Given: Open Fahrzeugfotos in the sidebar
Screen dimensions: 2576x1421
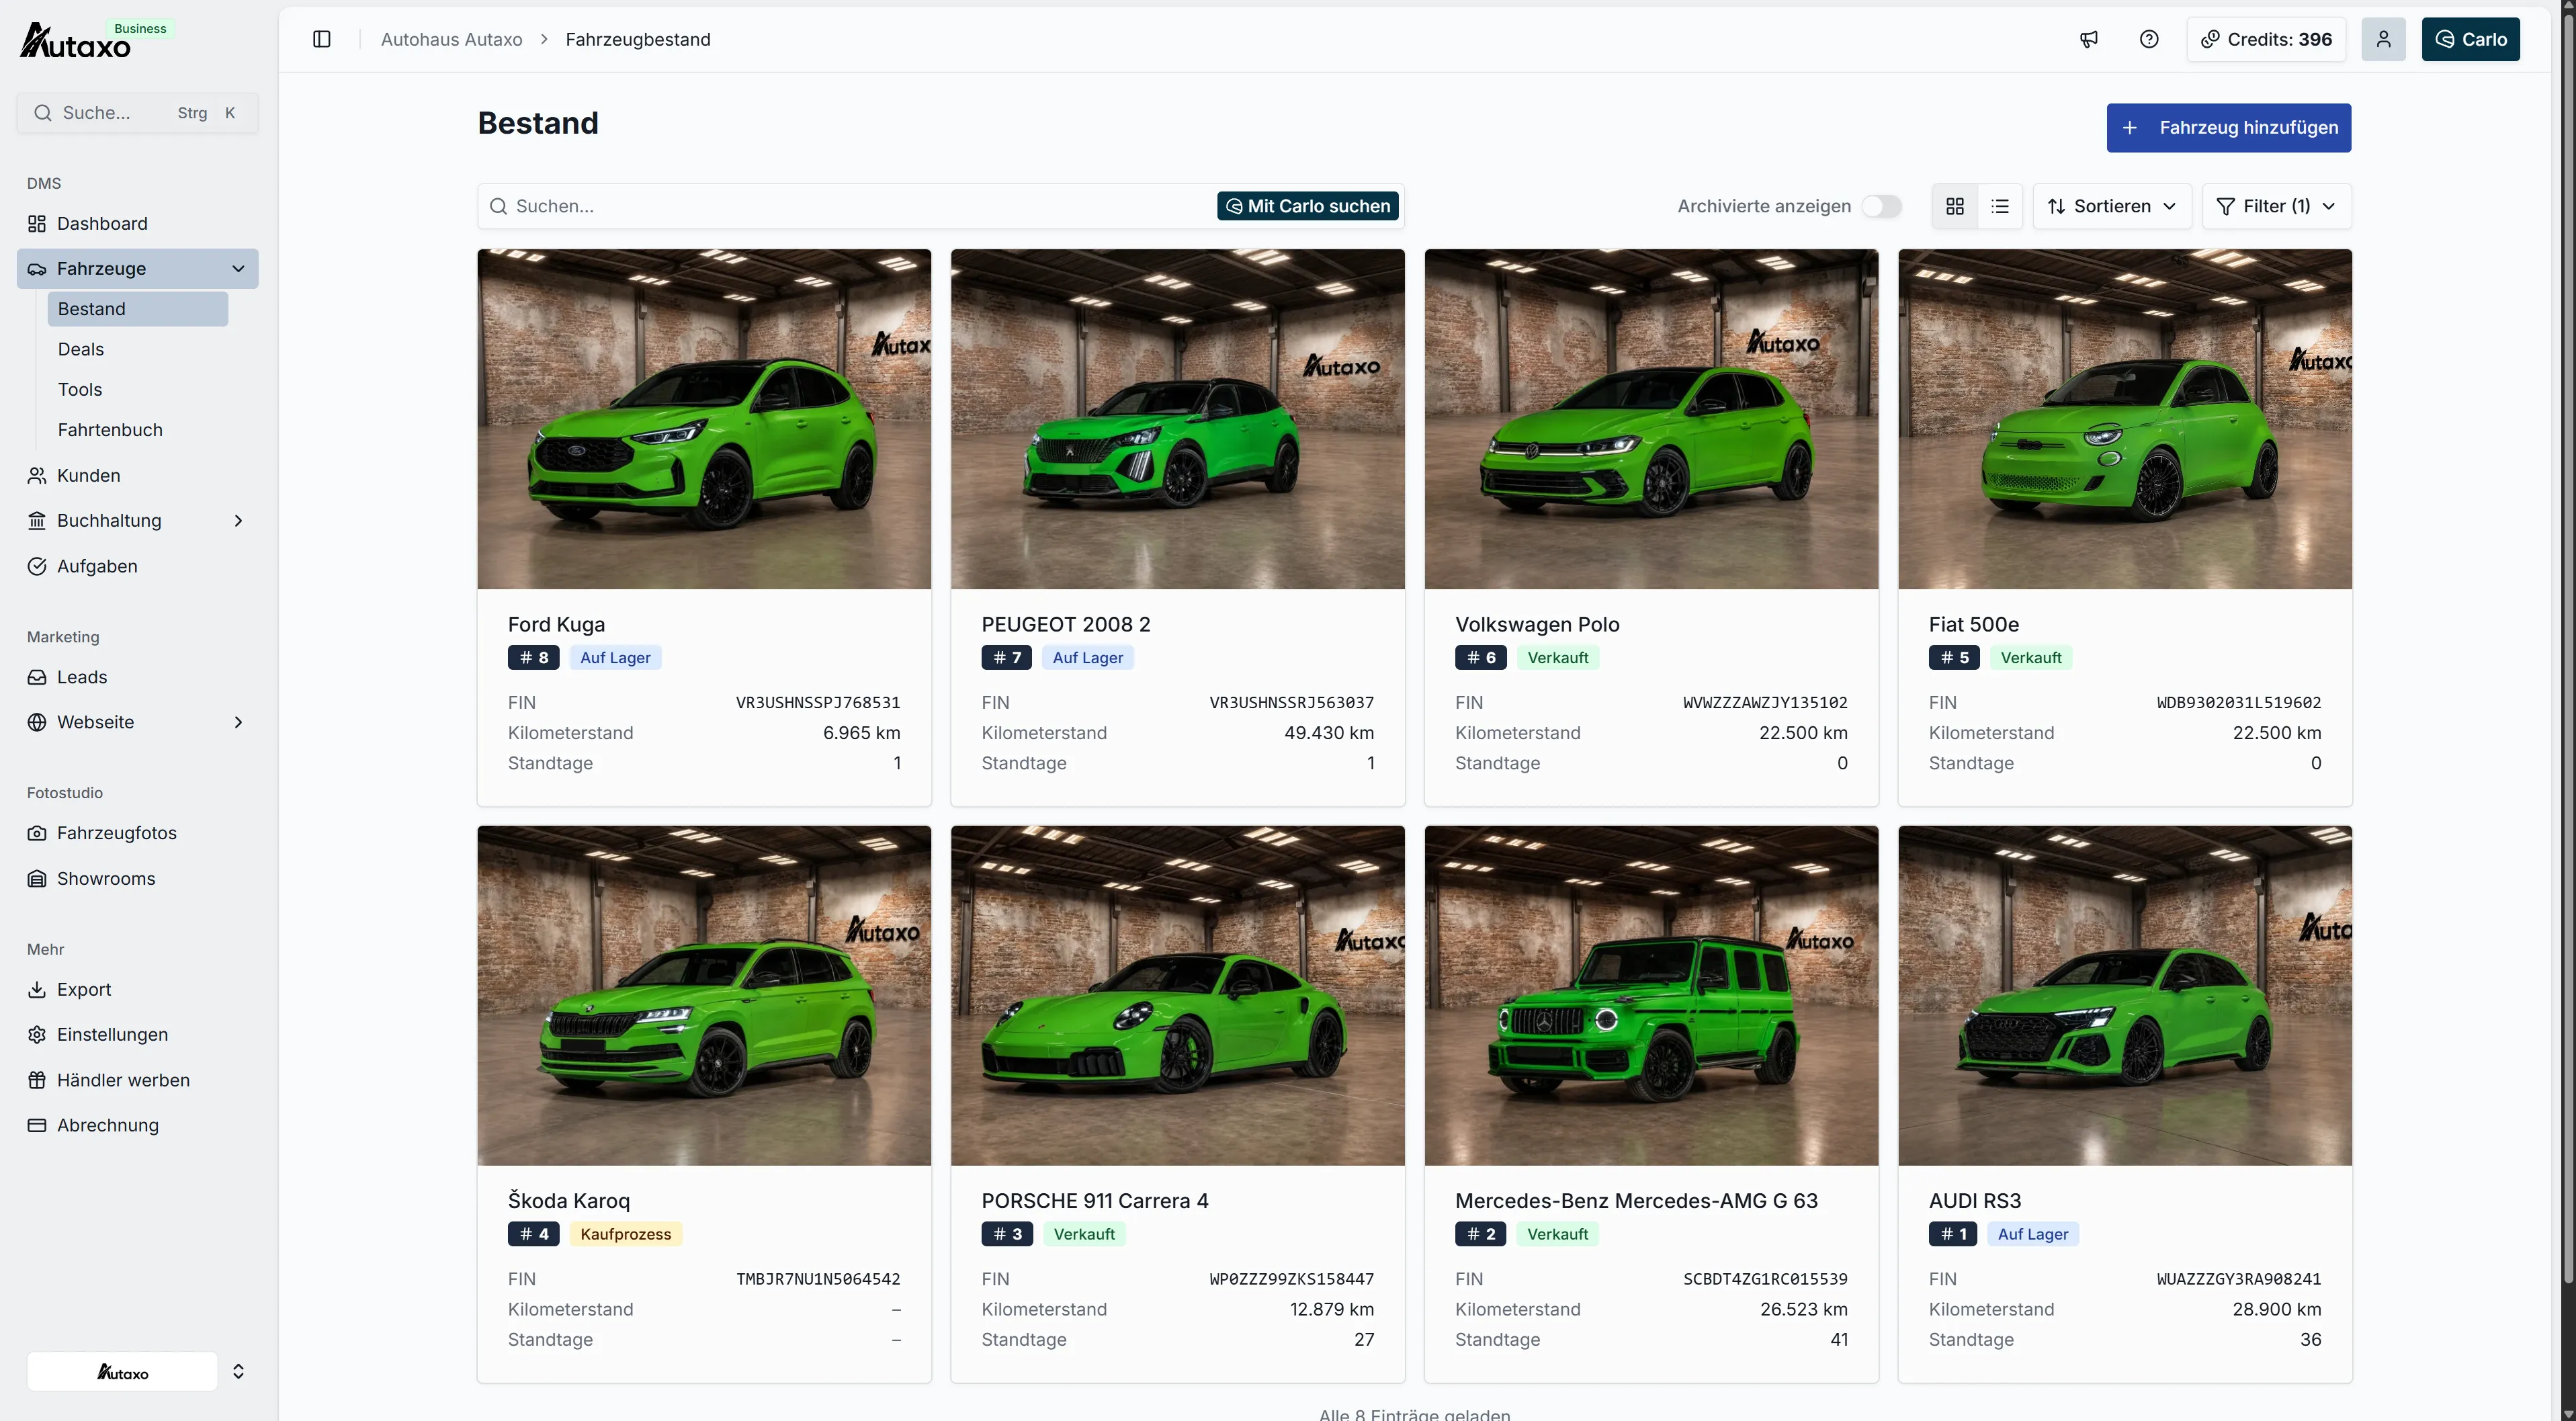Looking at the screenshot, I should (137, 833).
